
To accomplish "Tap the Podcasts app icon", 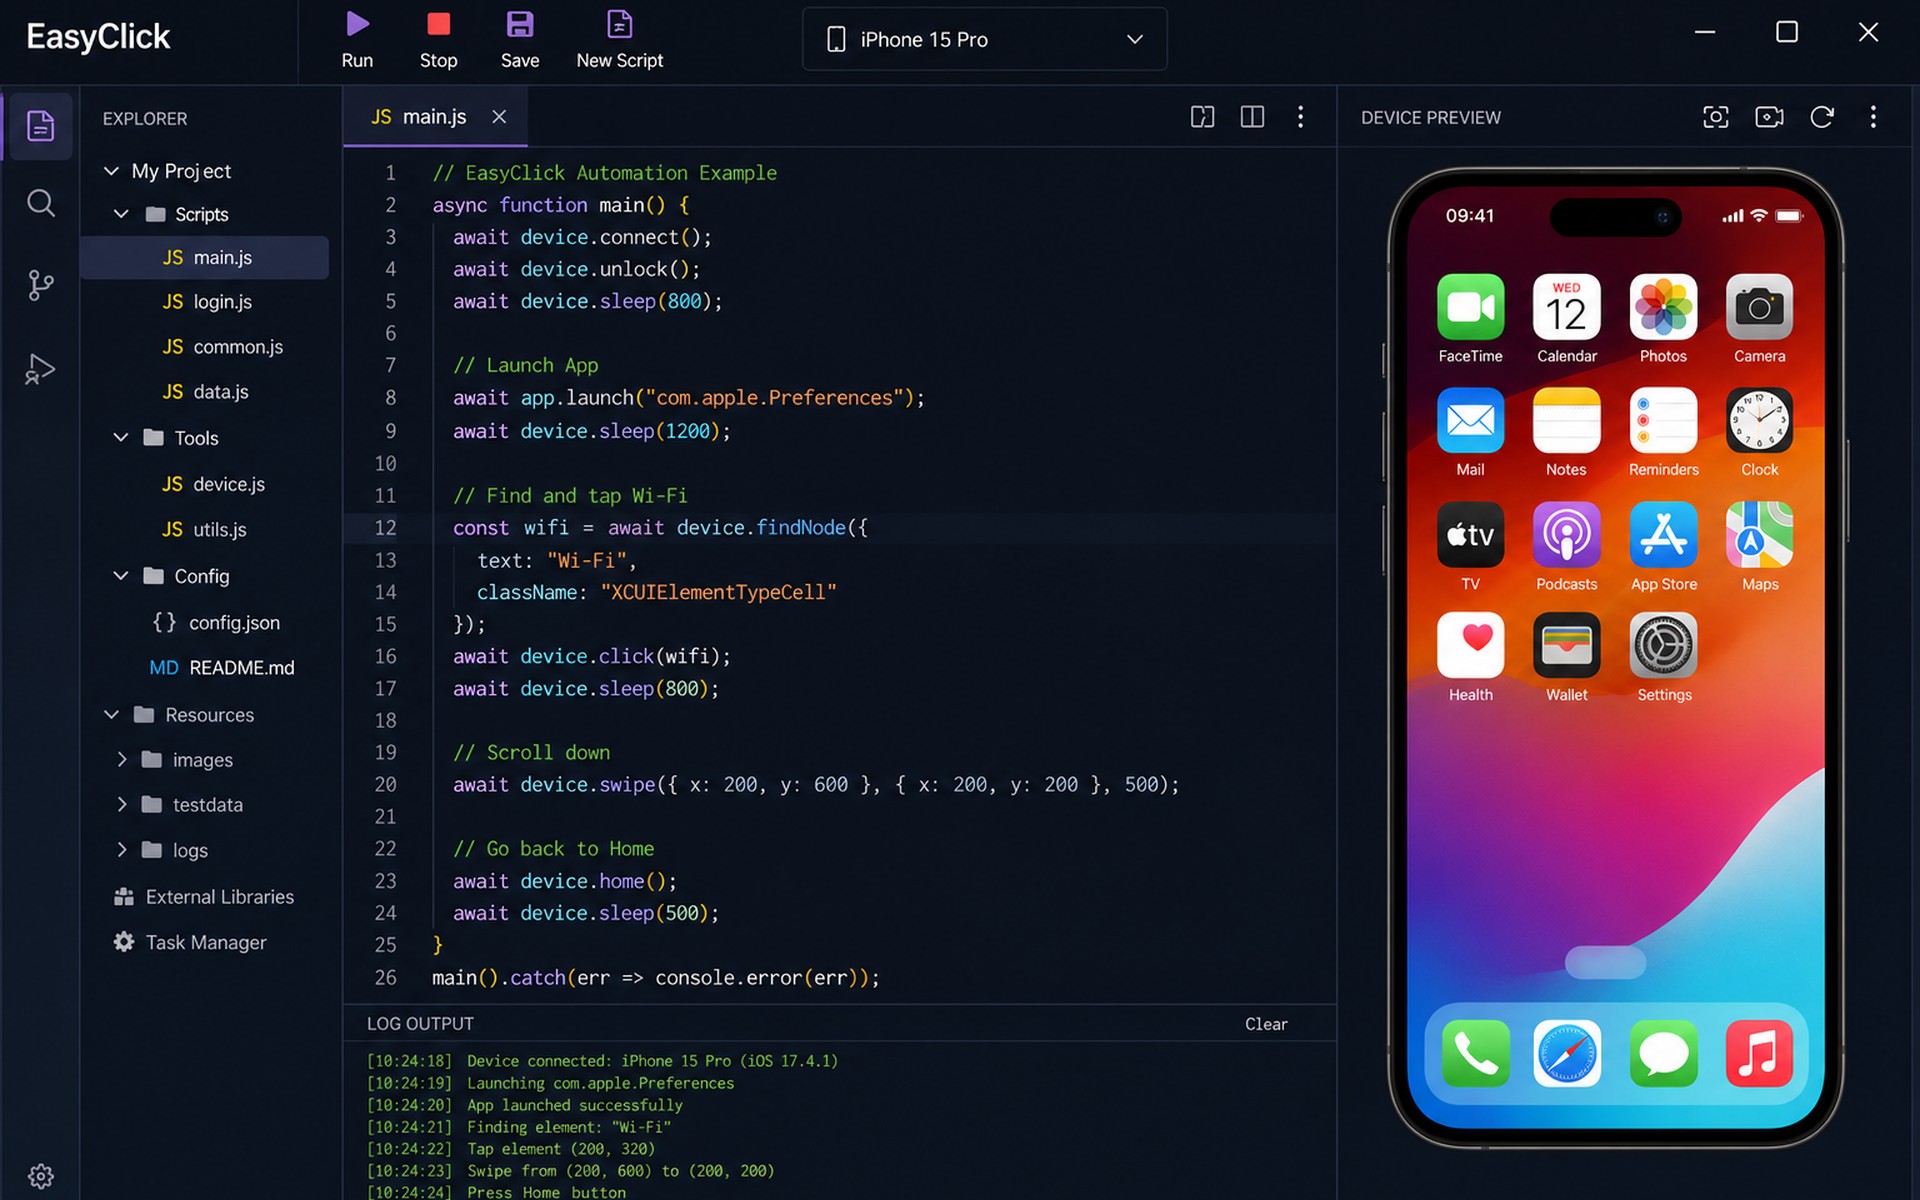I will click(1566, 535).
